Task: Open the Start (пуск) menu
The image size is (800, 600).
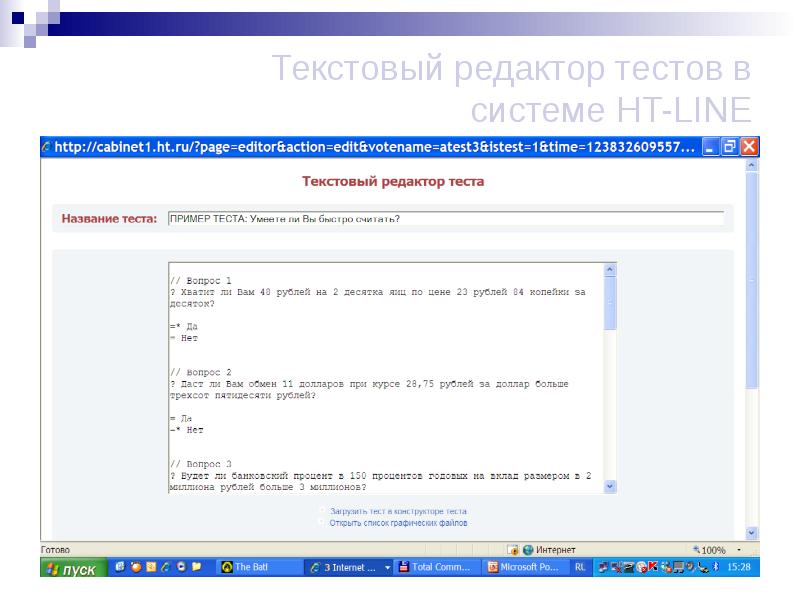Action: click(70, 569)
